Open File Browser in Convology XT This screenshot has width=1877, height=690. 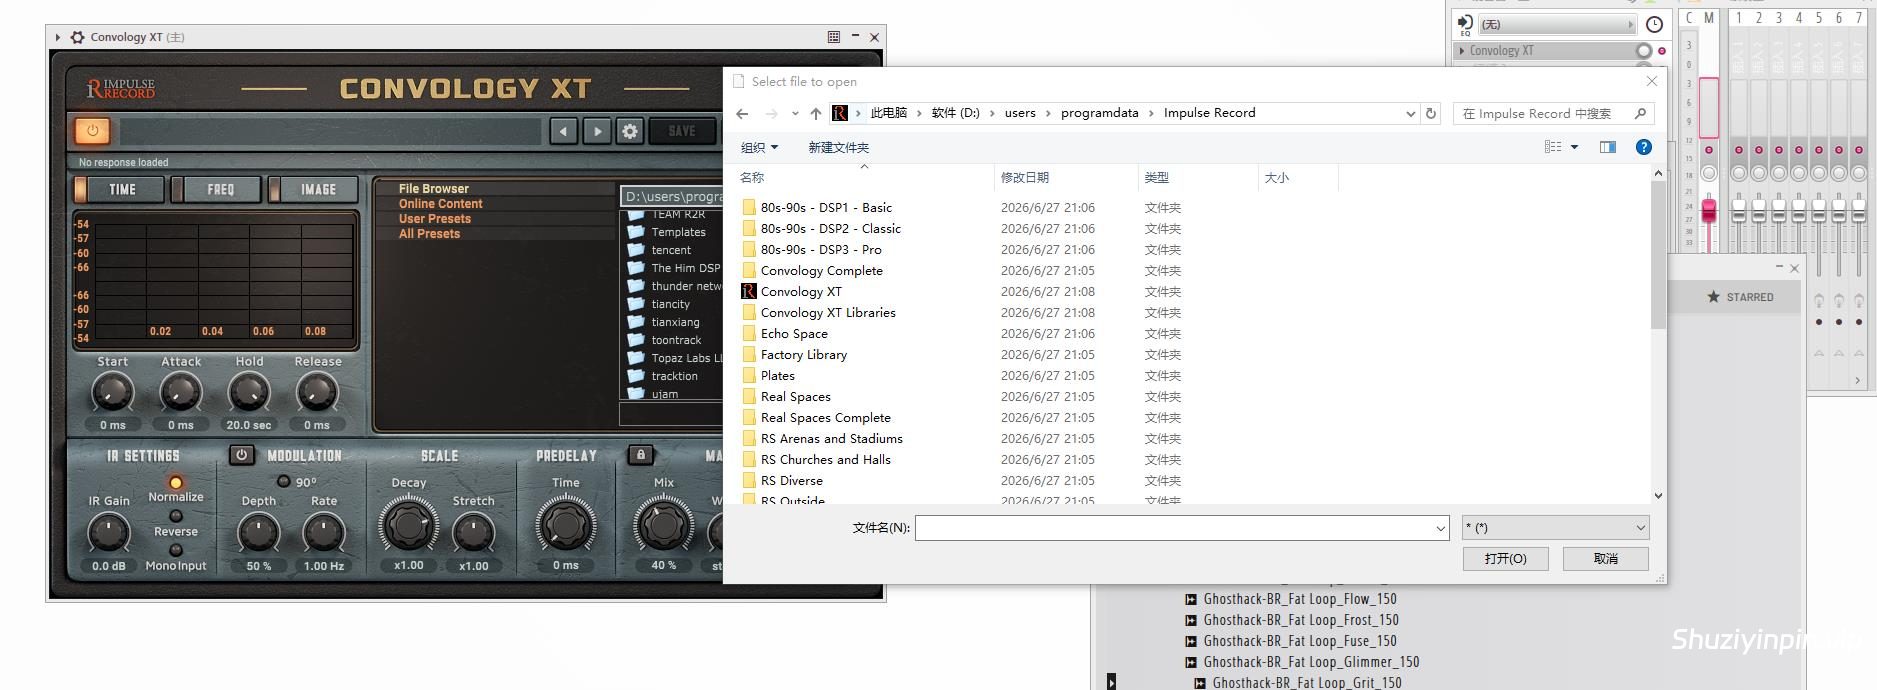[433, 188]
